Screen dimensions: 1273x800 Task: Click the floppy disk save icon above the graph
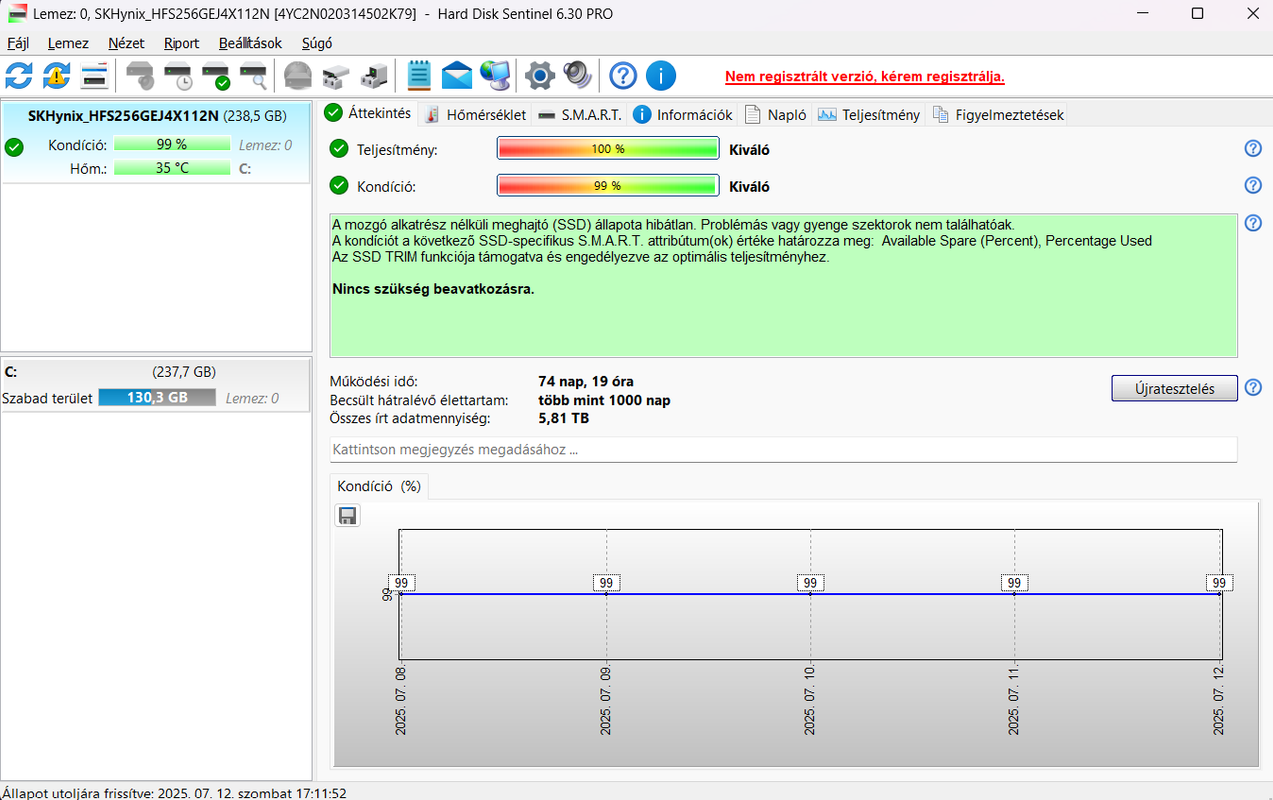click(x=348, y=516)
